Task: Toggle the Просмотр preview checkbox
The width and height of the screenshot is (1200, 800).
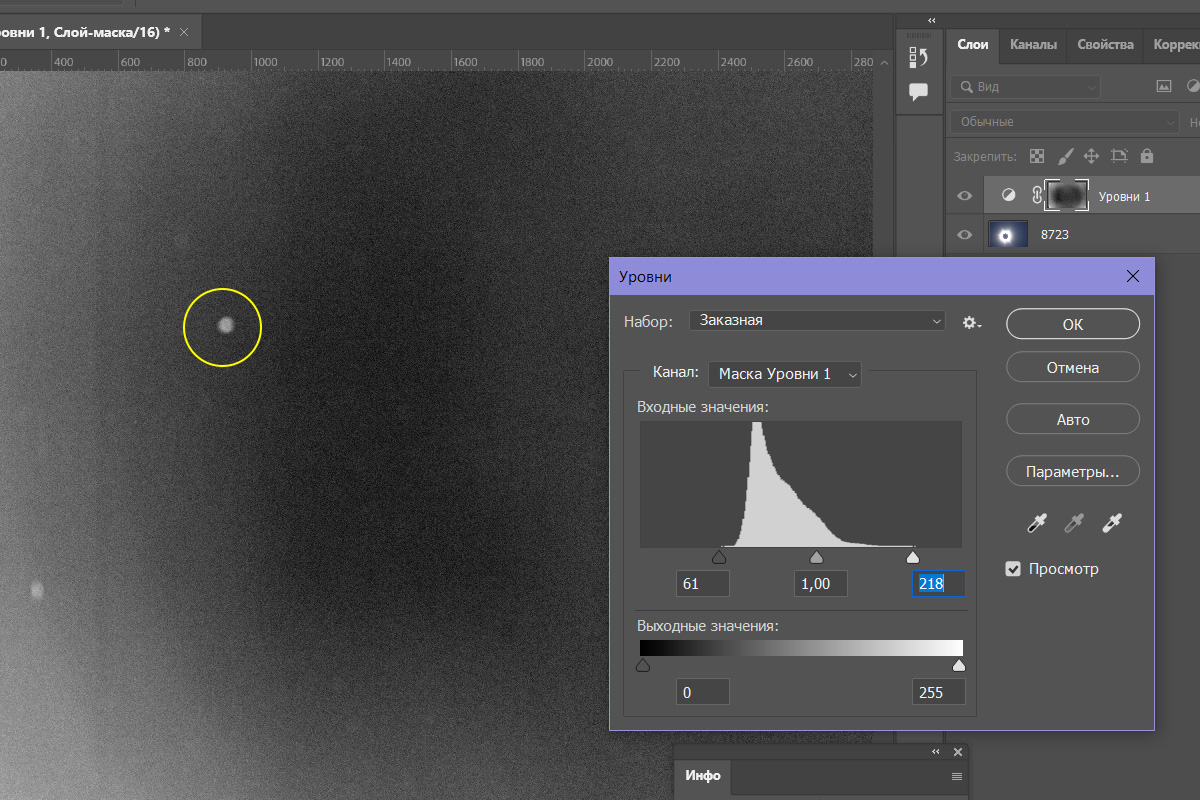Action: coord(1014,569)
